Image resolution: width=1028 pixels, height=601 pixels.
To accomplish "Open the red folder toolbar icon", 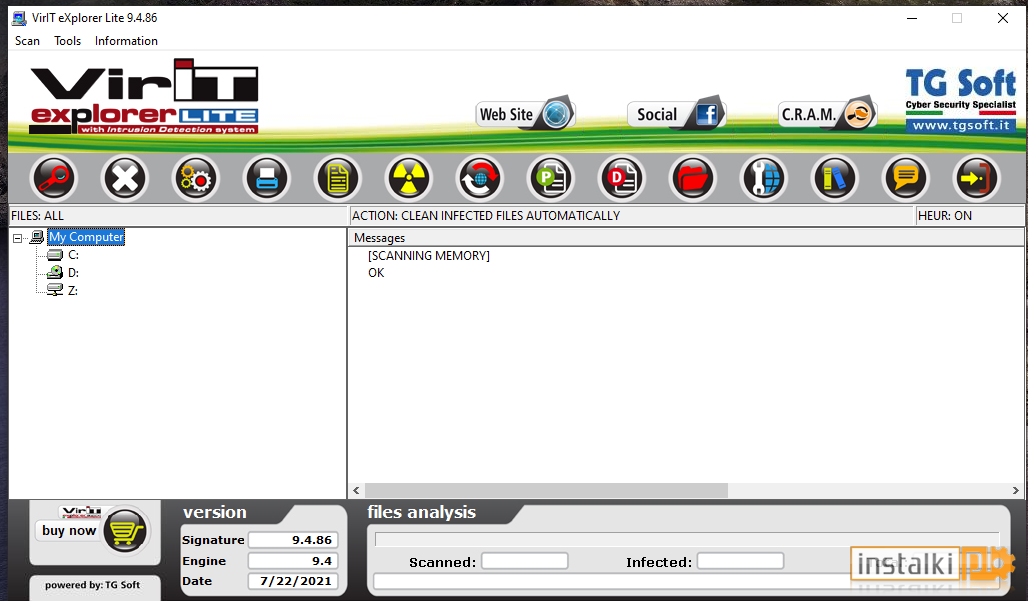I will 693,178.
